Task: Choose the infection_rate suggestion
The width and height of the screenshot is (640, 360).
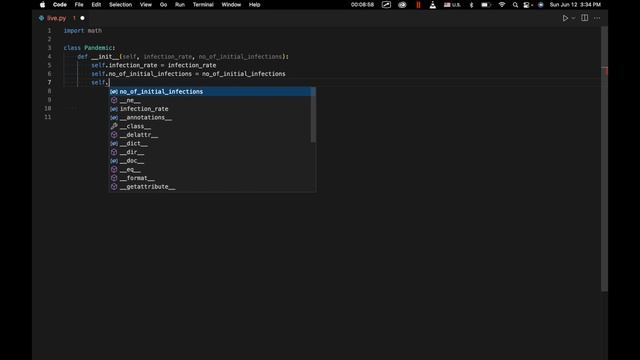Action: point(210,109)
